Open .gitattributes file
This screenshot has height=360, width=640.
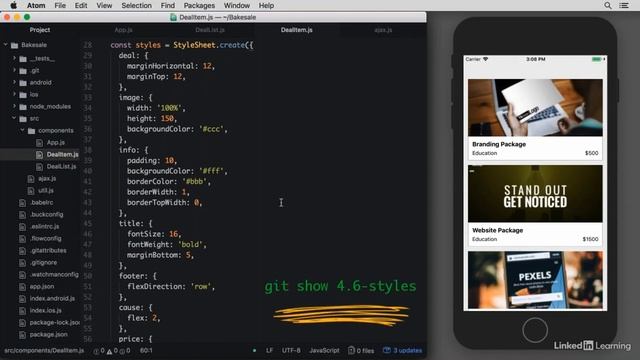point(48,251)
